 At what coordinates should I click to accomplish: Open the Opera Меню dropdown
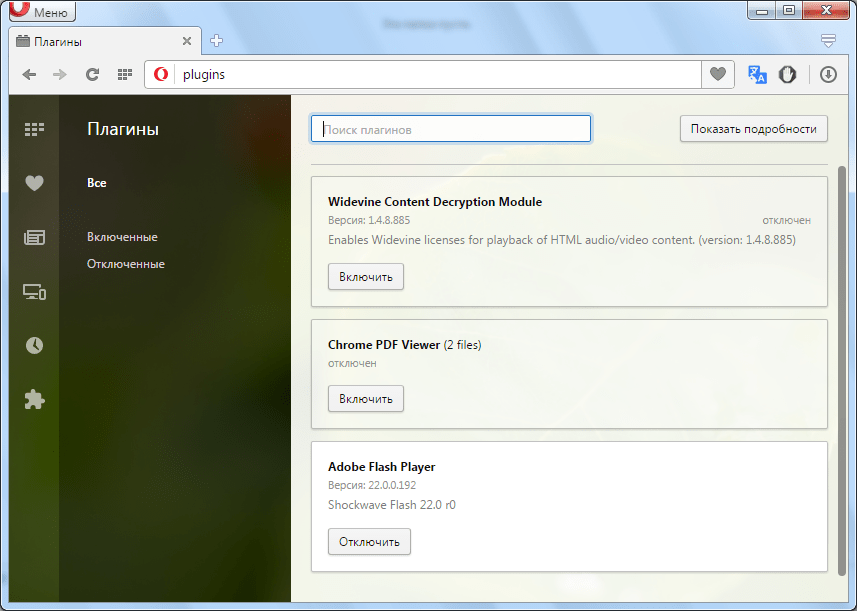[41, 13]
